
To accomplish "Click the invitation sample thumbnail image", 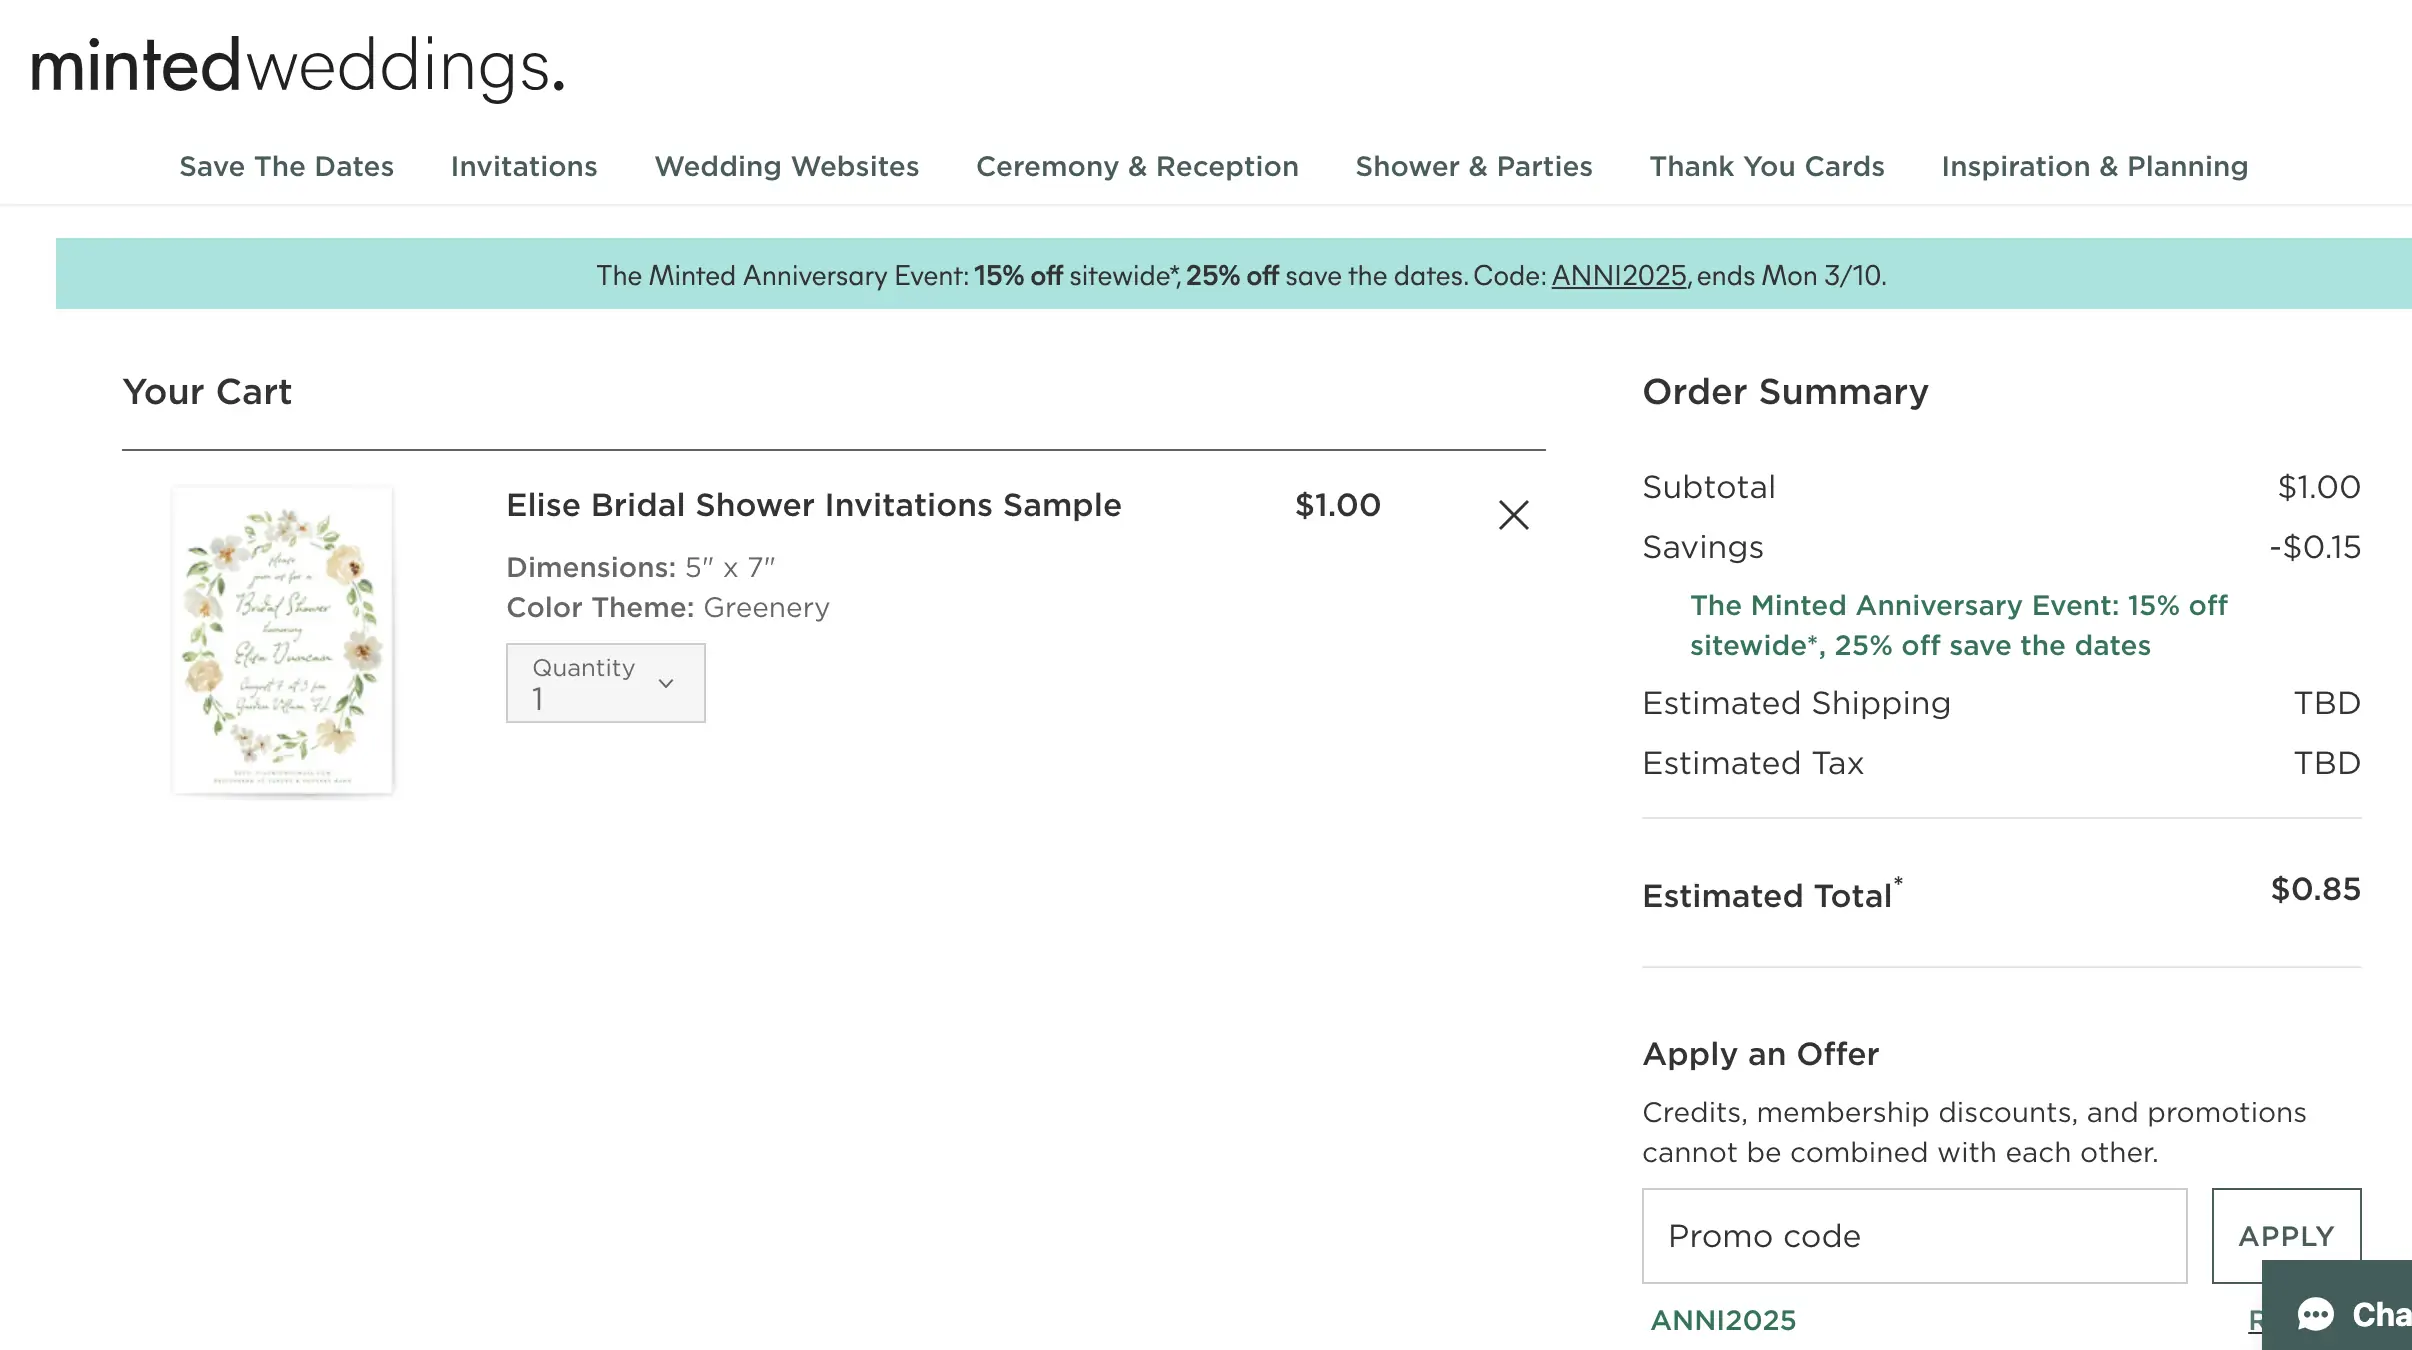I will (x=283, y=641).
